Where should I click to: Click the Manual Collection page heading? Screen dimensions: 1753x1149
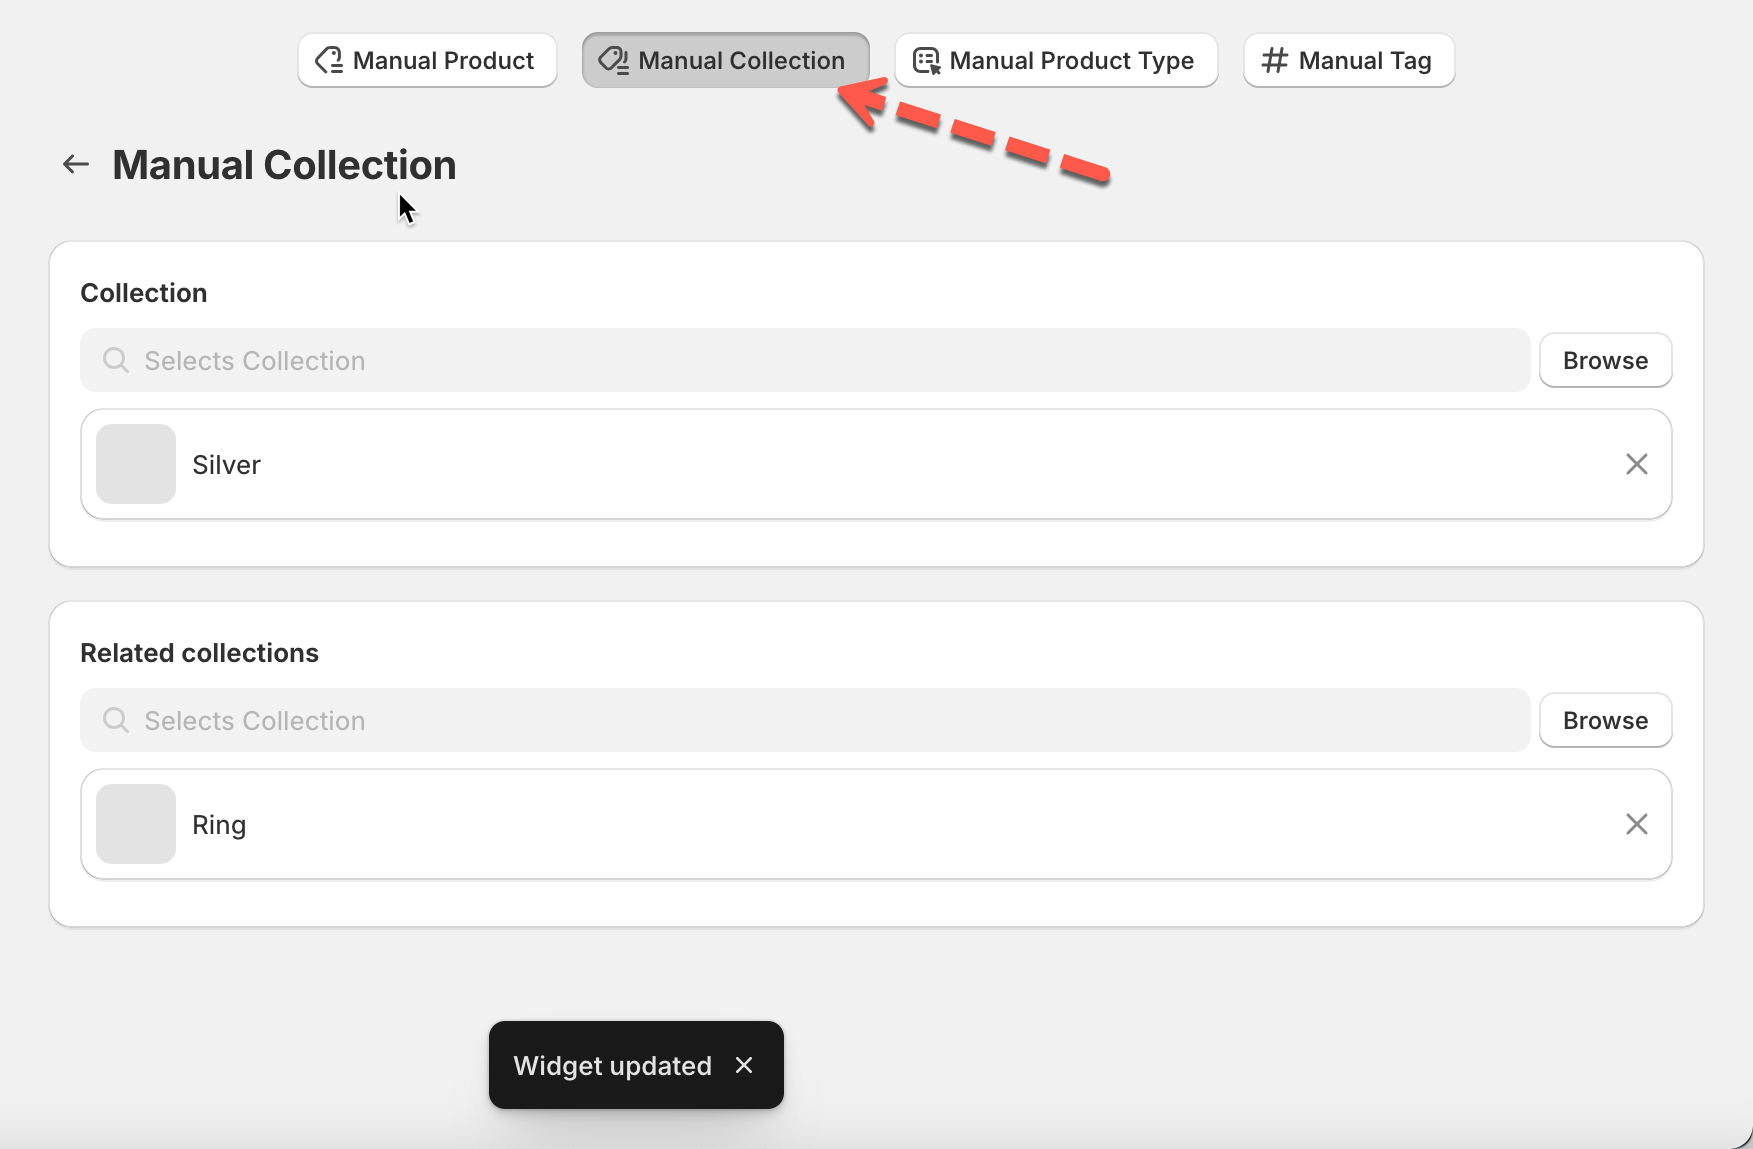click(x=284, y=165)
